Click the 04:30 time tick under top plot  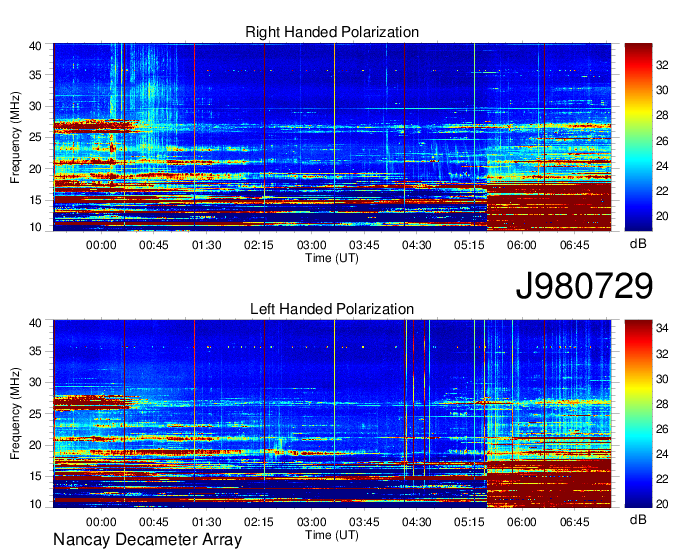click(416, 245)
